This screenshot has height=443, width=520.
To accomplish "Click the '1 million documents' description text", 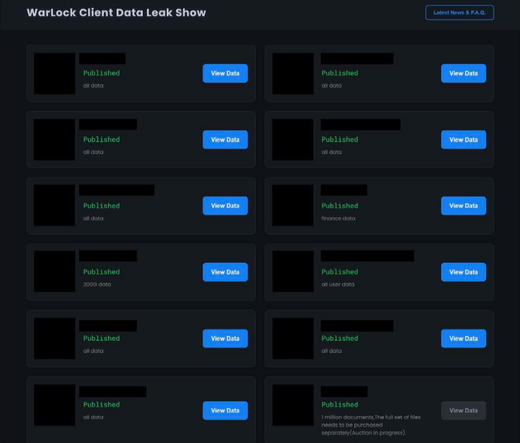I will coord(371,425).
